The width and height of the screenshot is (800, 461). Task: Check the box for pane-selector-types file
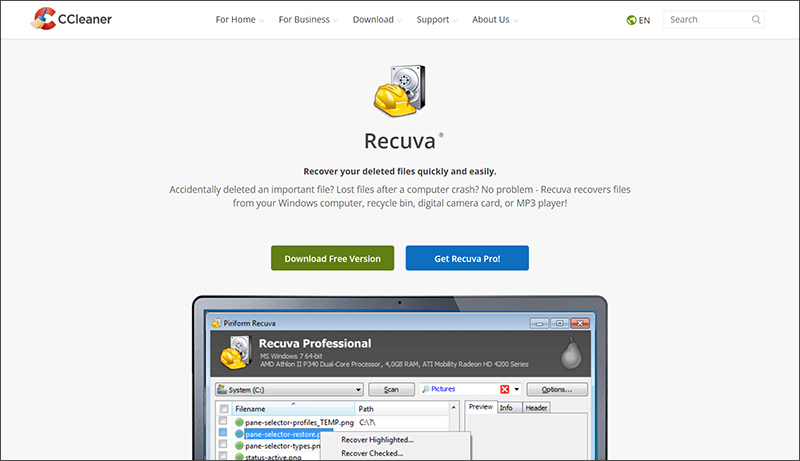223,444
